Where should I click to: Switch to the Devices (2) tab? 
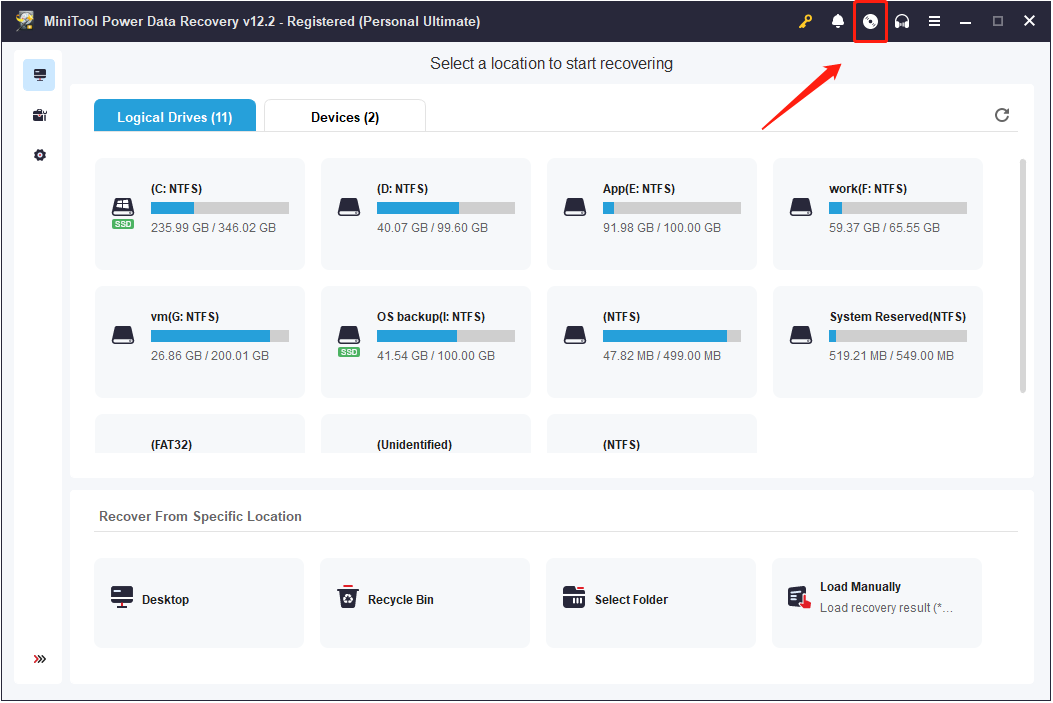pos(345,115)
